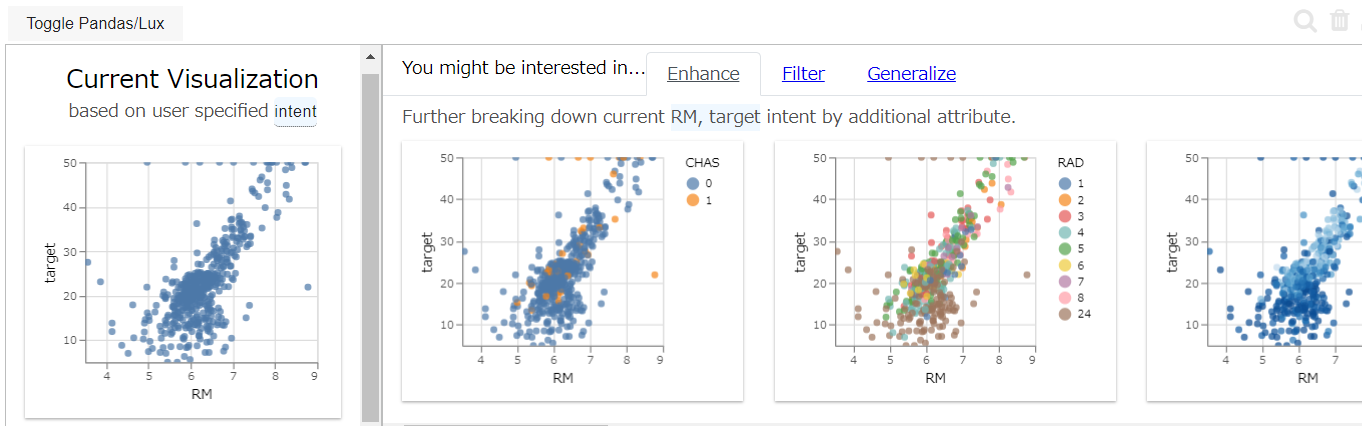Click the trash delete icon
Image resolution: width=1362 pixels, height=426 pixels.
(x=1339, y=21)
